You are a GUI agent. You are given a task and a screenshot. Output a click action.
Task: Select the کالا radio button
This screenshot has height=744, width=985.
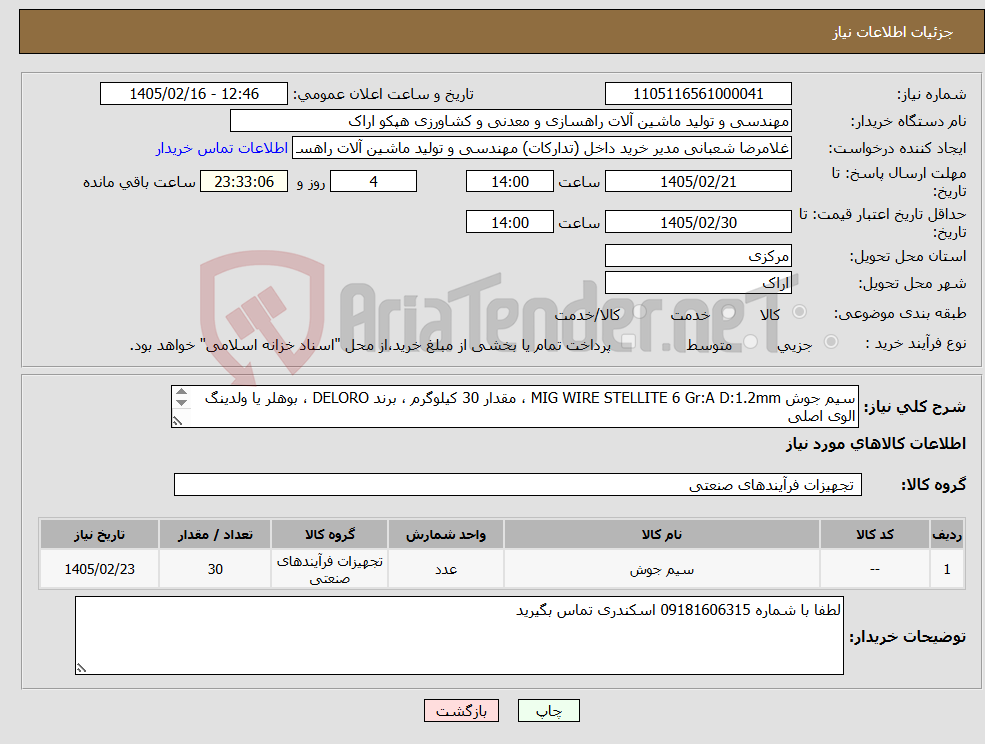click(x=800, y=312)
